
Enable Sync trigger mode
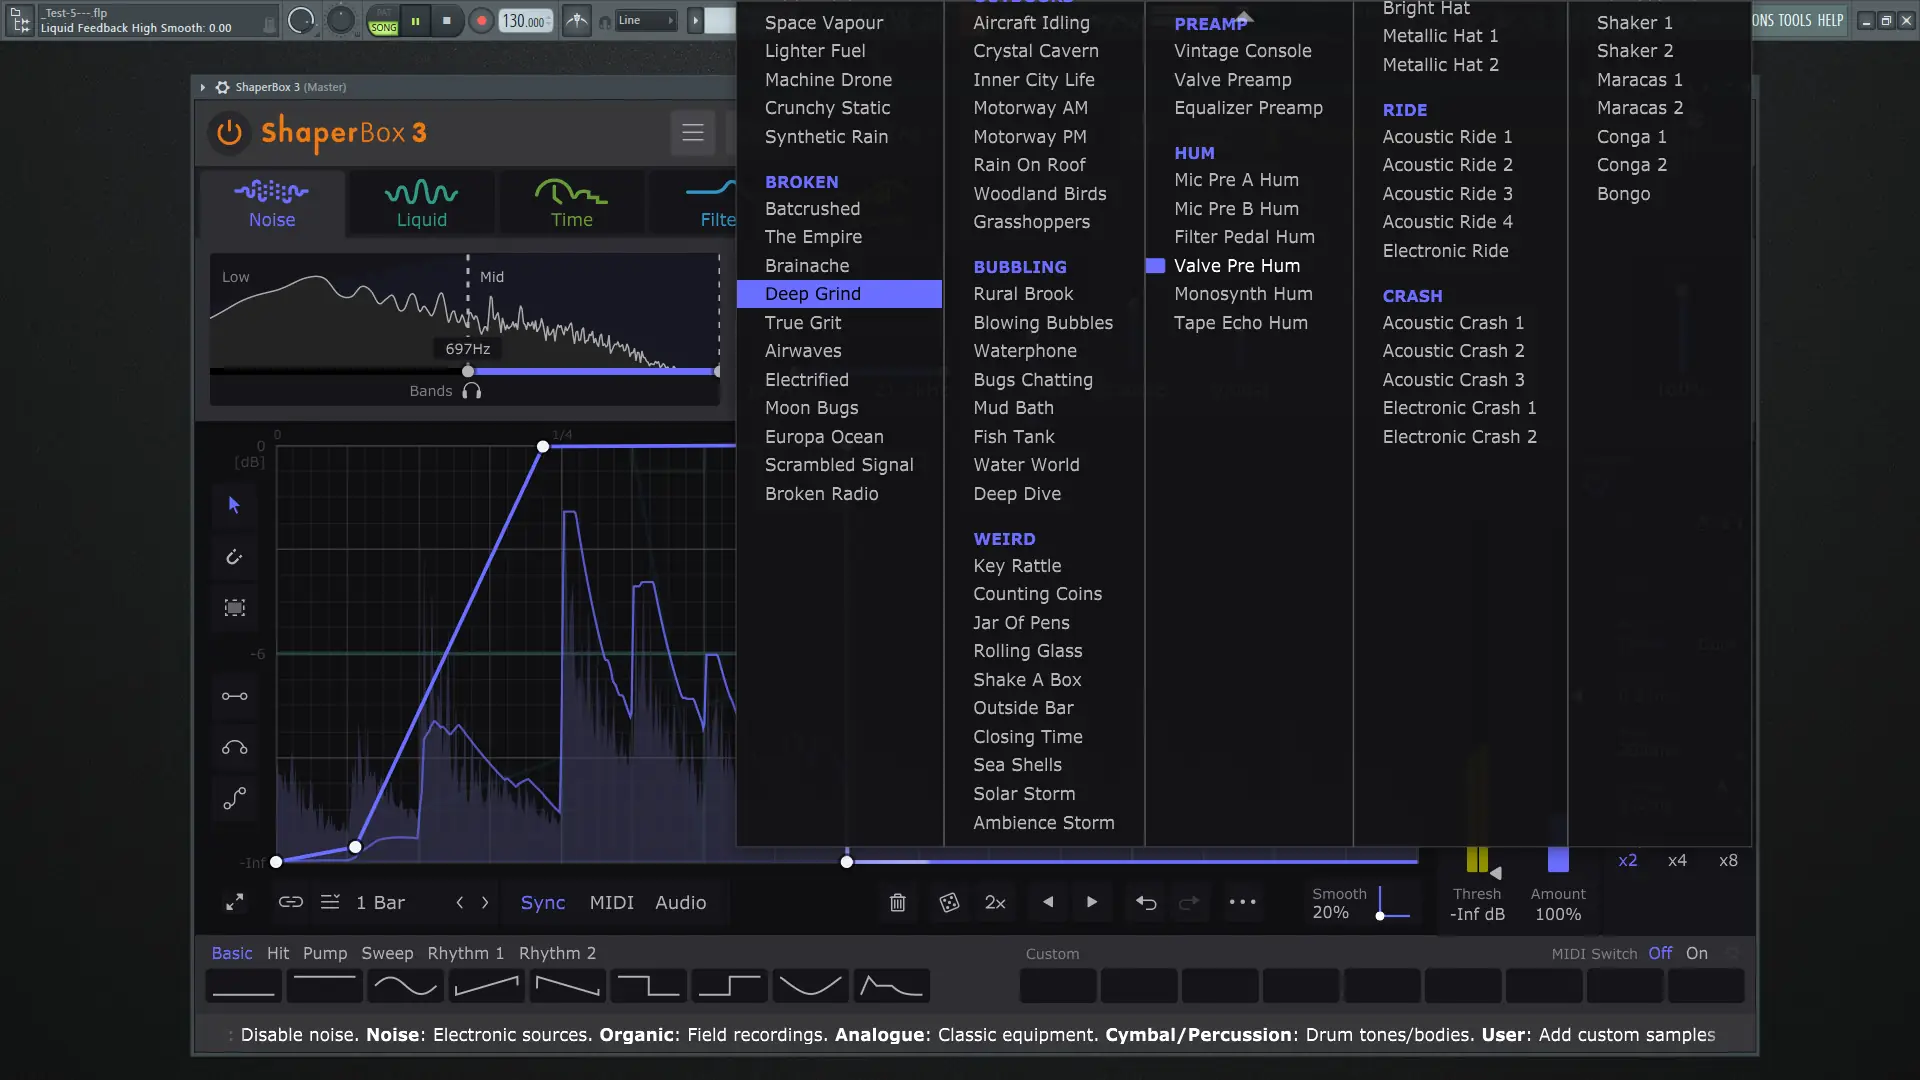point(542,902)
